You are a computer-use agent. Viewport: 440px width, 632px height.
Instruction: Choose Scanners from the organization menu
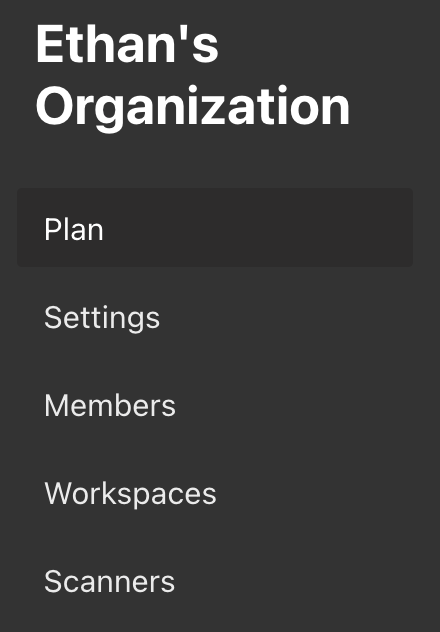point(215,581)
